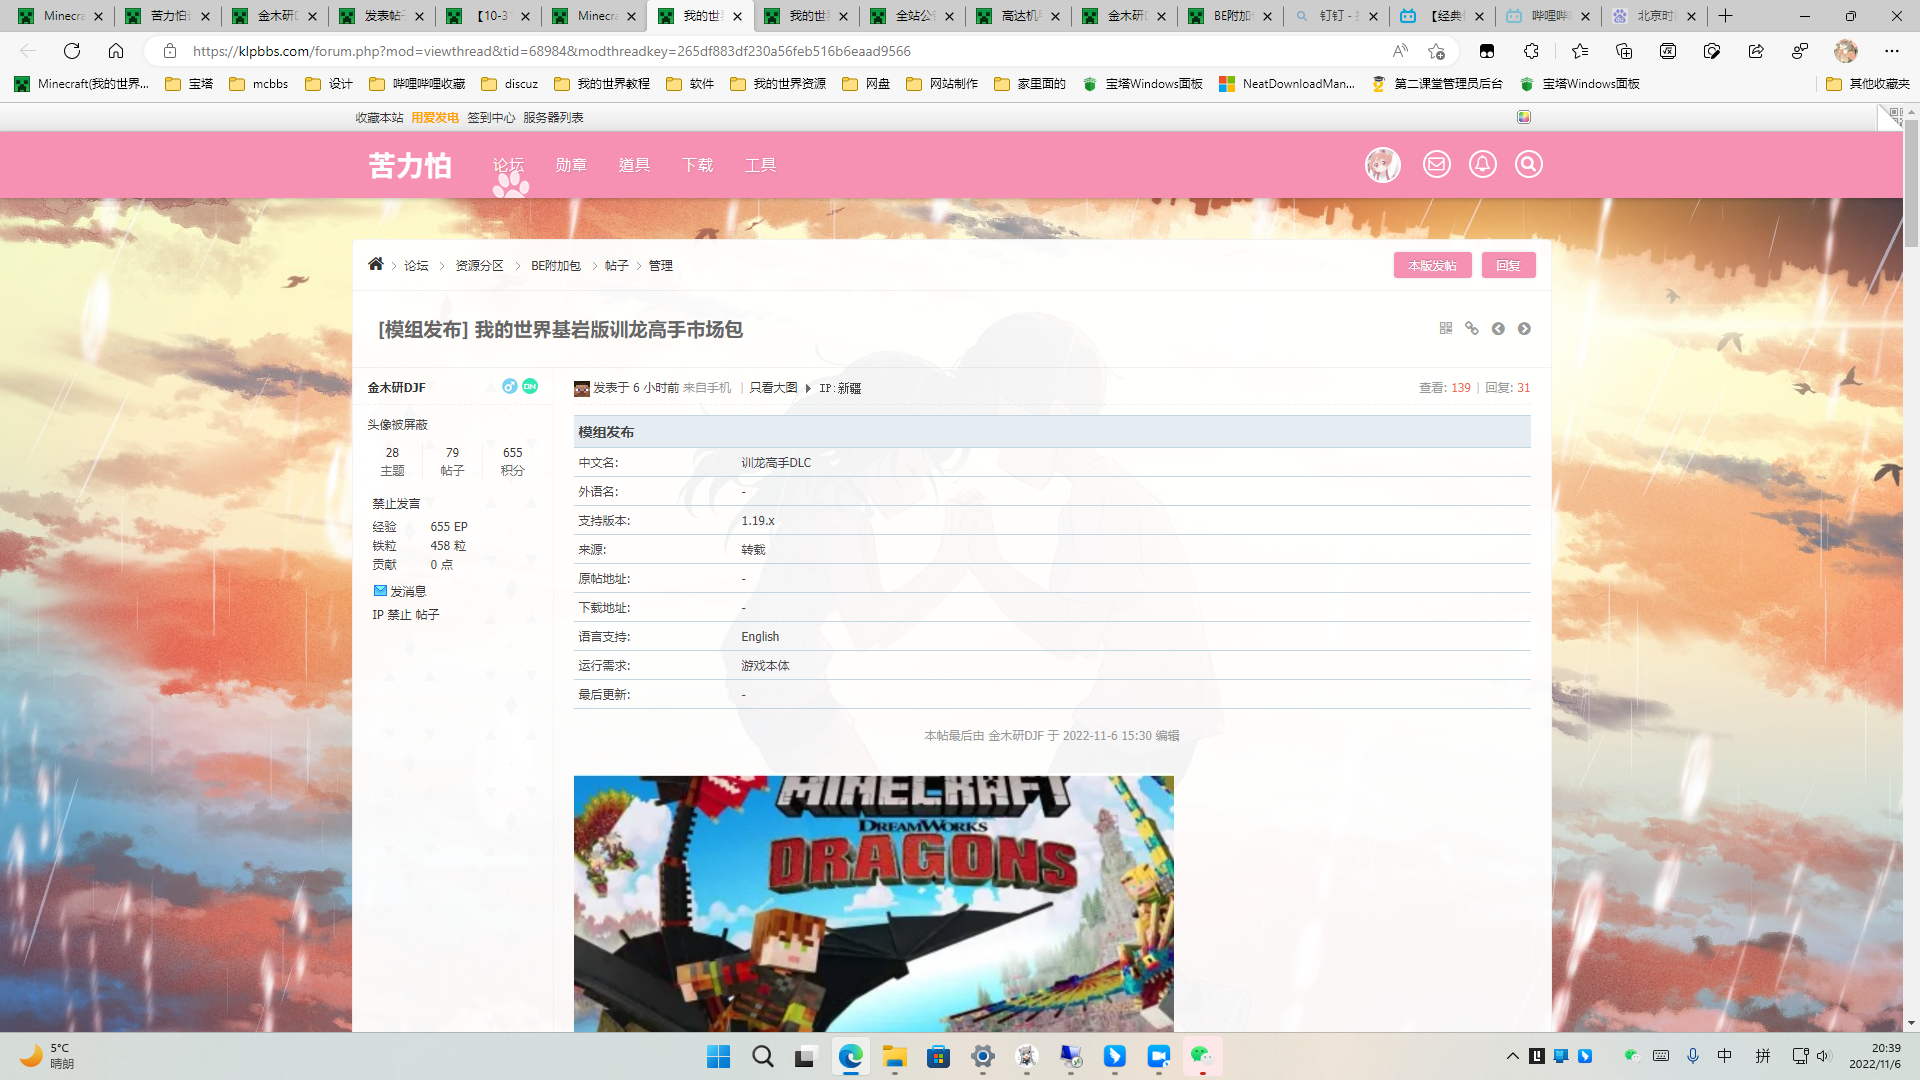Image resolution: width=1920 pixels, height=1080 pixels.
Task: Click the Minecraft Dragons post image
Action: tap(873, 904)
